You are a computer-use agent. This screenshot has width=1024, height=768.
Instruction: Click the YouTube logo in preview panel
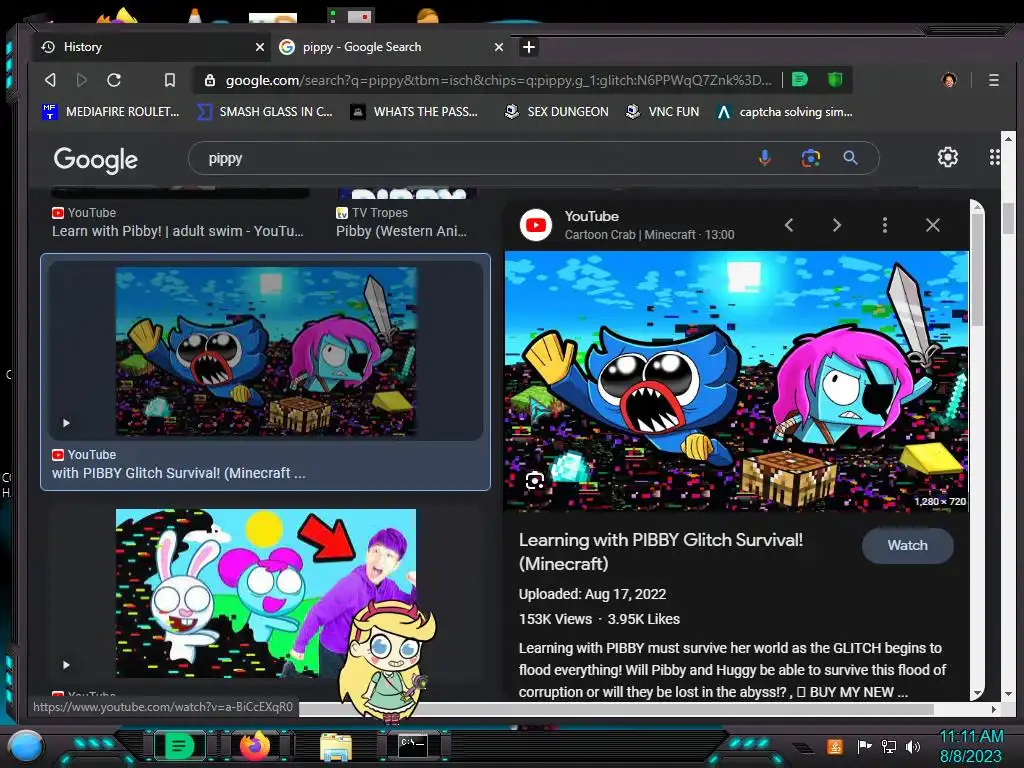click(536, 225)
